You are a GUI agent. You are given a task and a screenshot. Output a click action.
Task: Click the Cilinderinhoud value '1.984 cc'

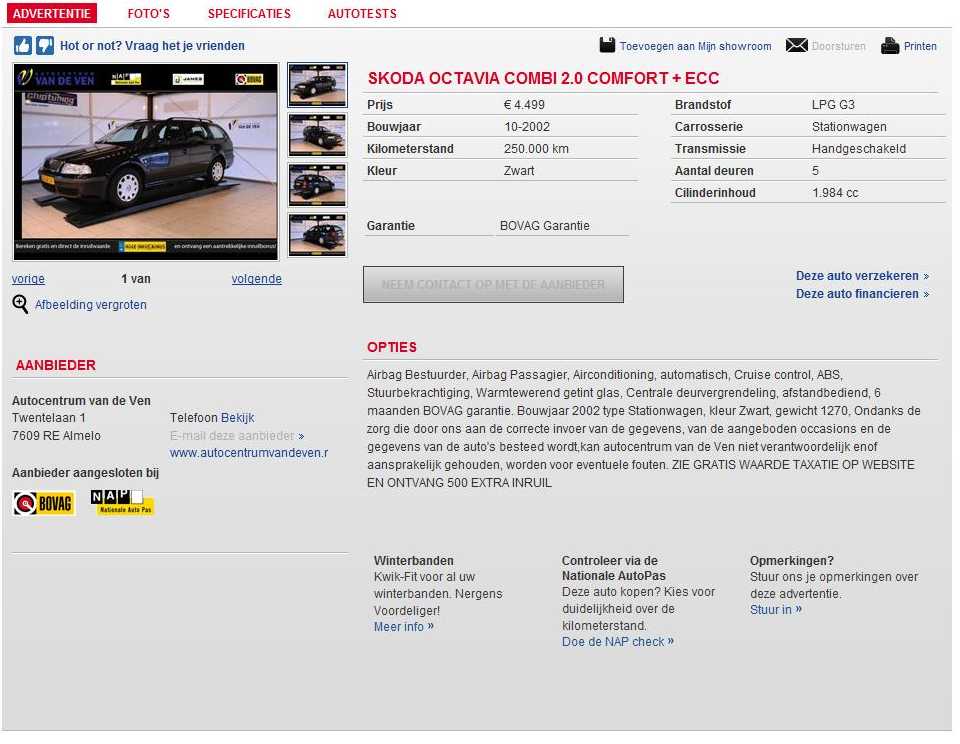point(835,193)
